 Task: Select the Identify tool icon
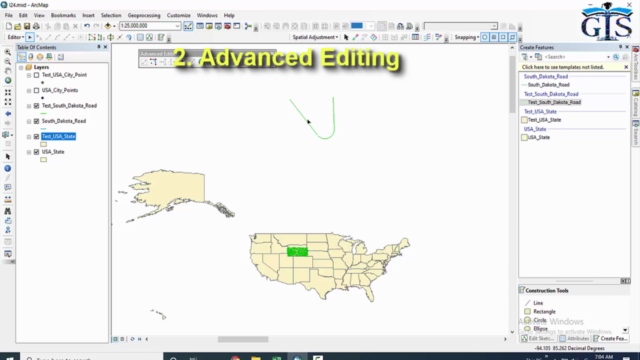(x=8, y=168)
